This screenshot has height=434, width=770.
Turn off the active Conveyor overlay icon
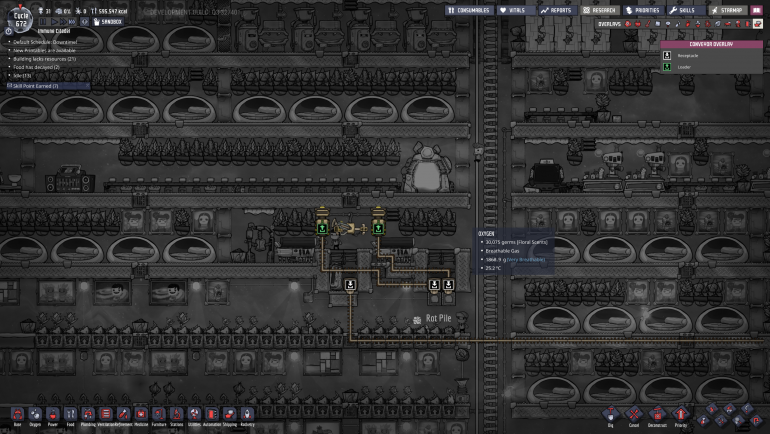click(x=758, y=24)
